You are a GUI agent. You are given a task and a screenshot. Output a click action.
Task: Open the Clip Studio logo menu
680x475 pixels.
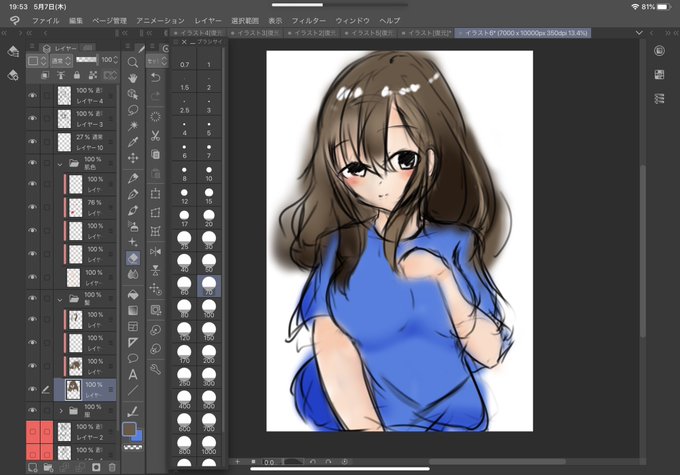click(15, 20)
